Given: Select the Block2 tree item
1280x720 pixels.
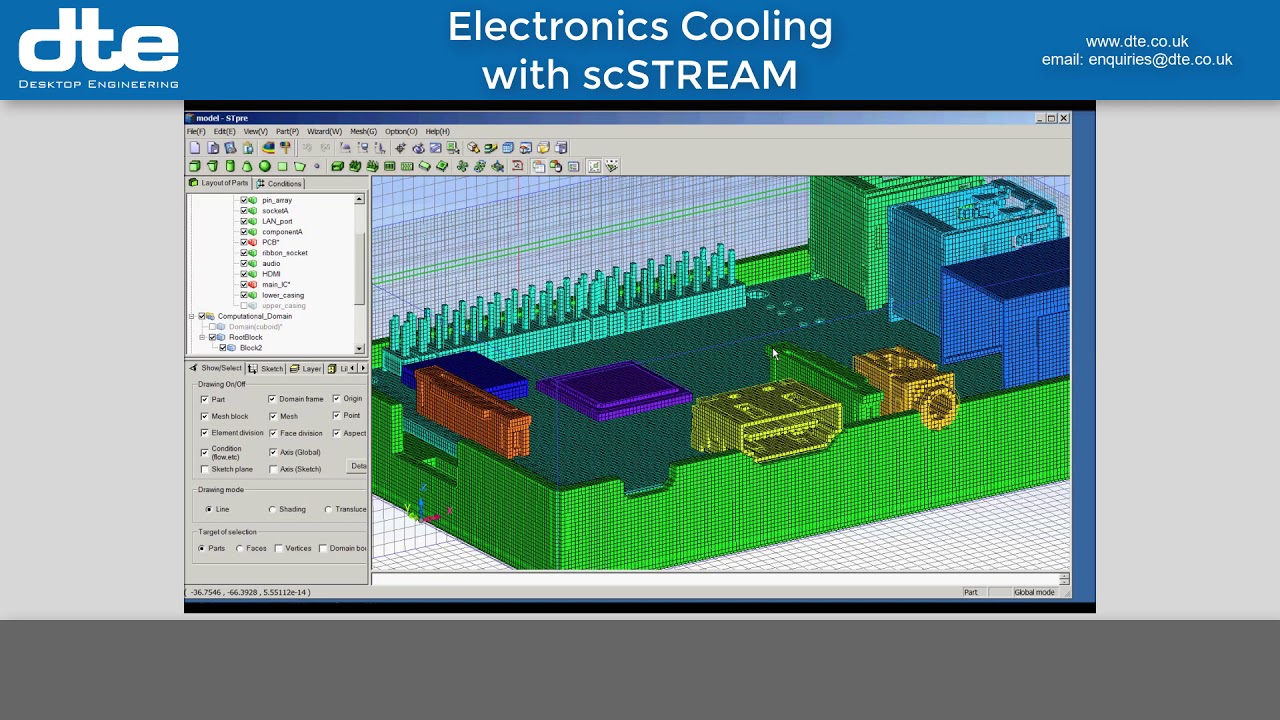Looking at the screenshot, I should tap(251, 348).
